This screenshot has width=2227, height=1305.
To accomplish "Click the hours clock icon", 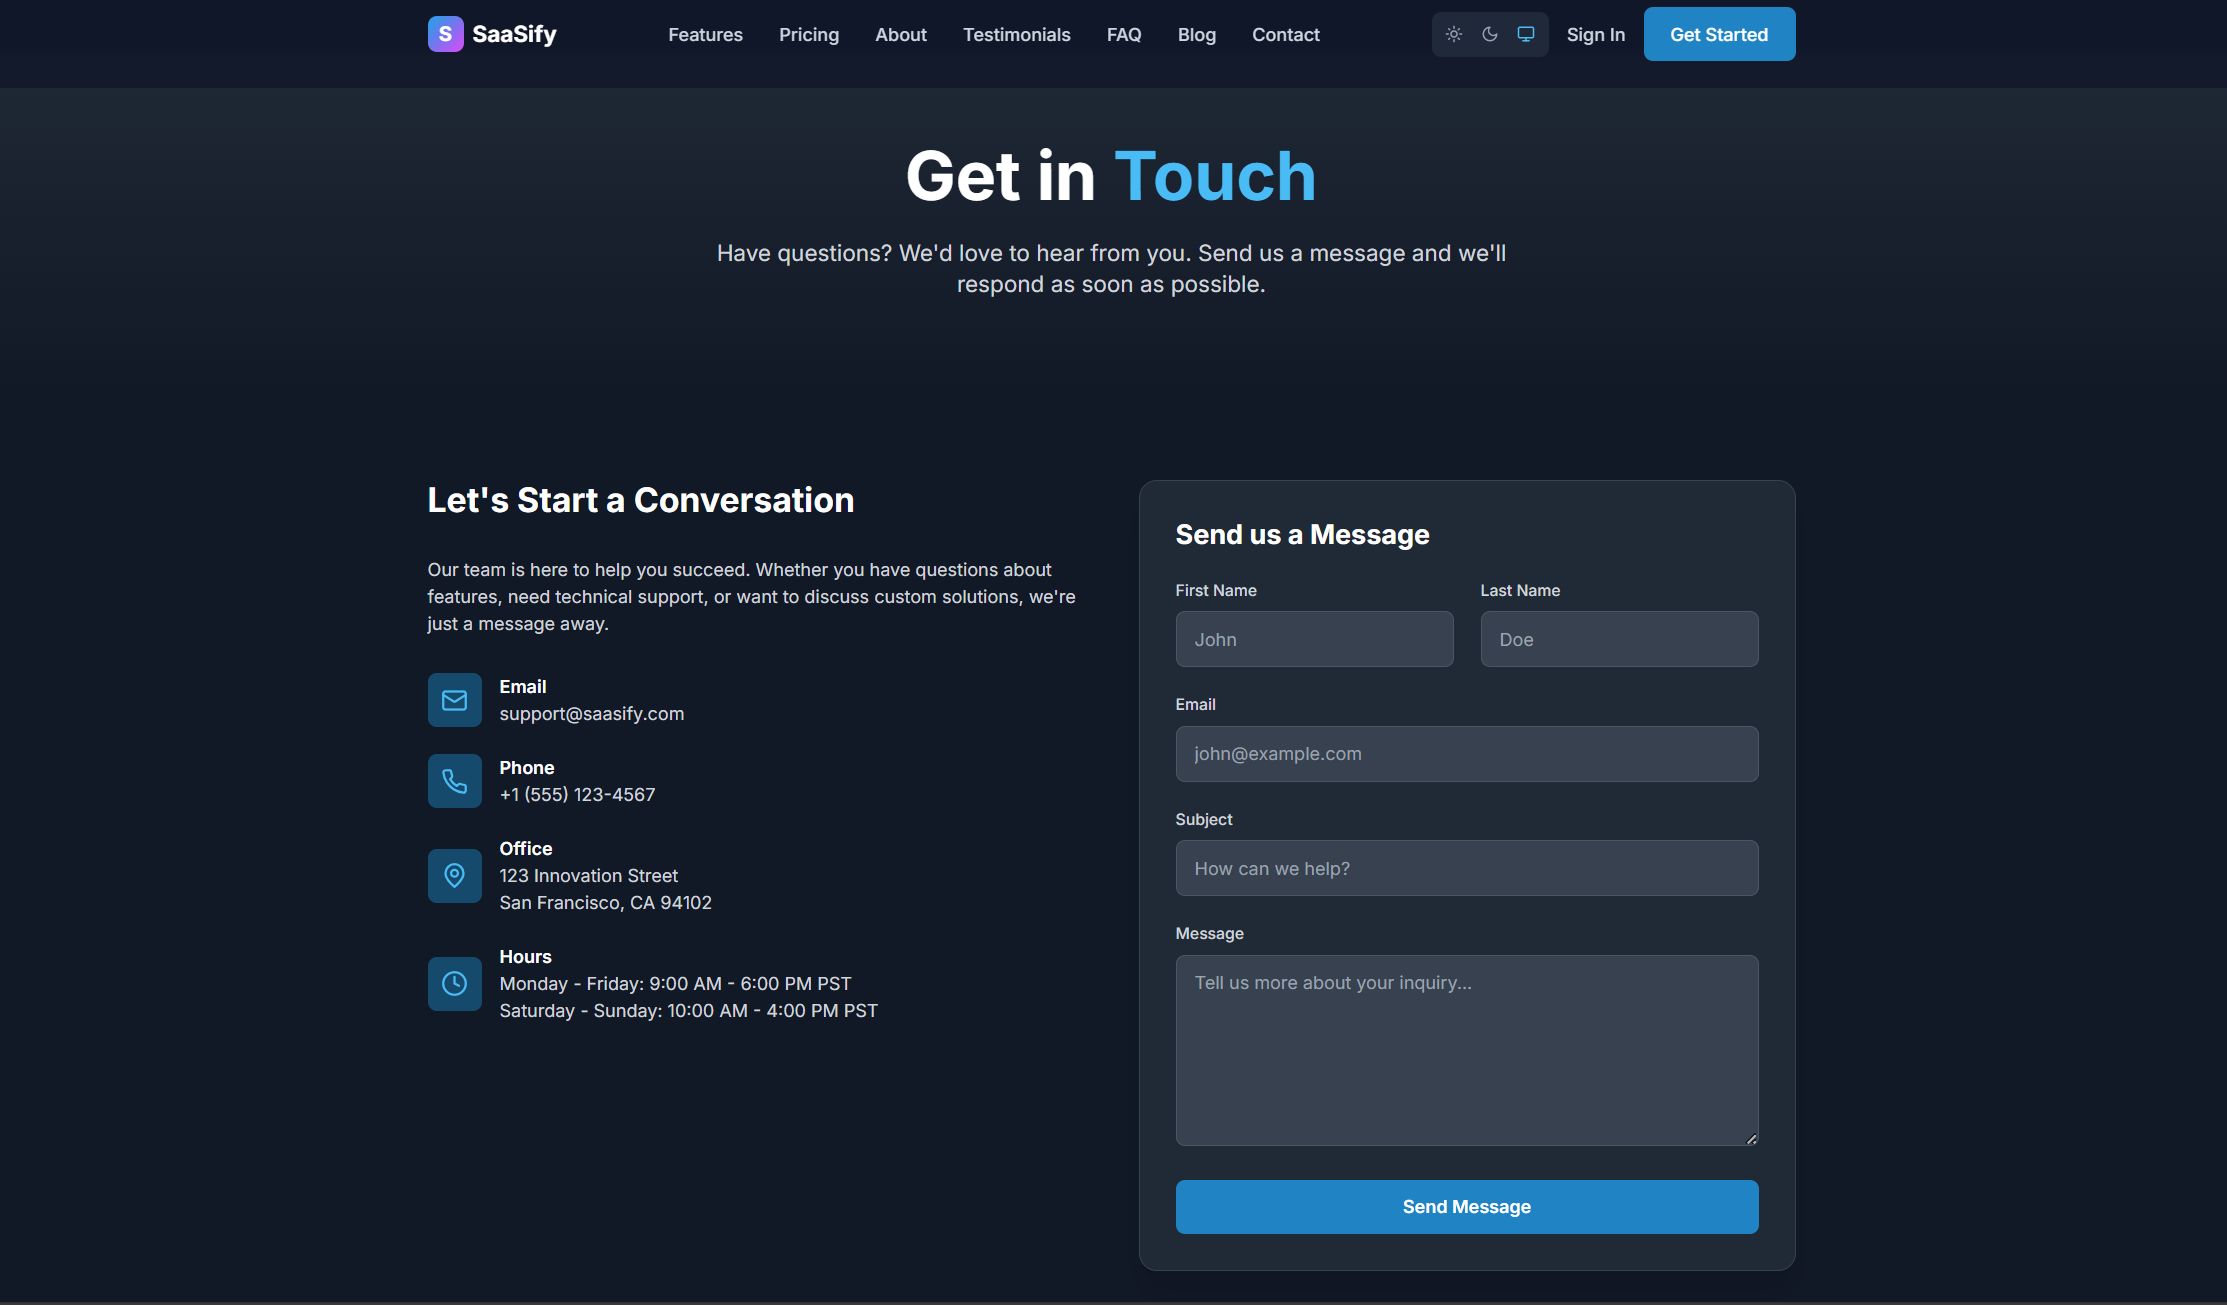I will 454,984.
